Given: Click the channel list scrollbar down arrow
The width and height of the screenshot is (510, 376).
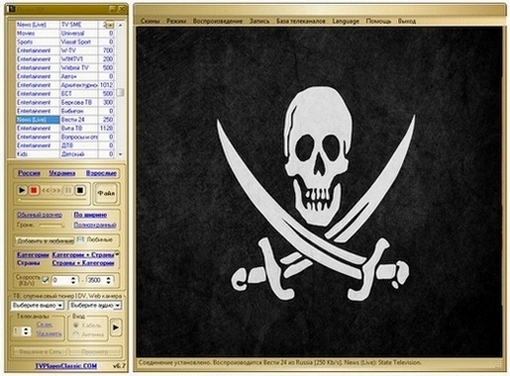Looking at the screenshot, I should 120,154.
